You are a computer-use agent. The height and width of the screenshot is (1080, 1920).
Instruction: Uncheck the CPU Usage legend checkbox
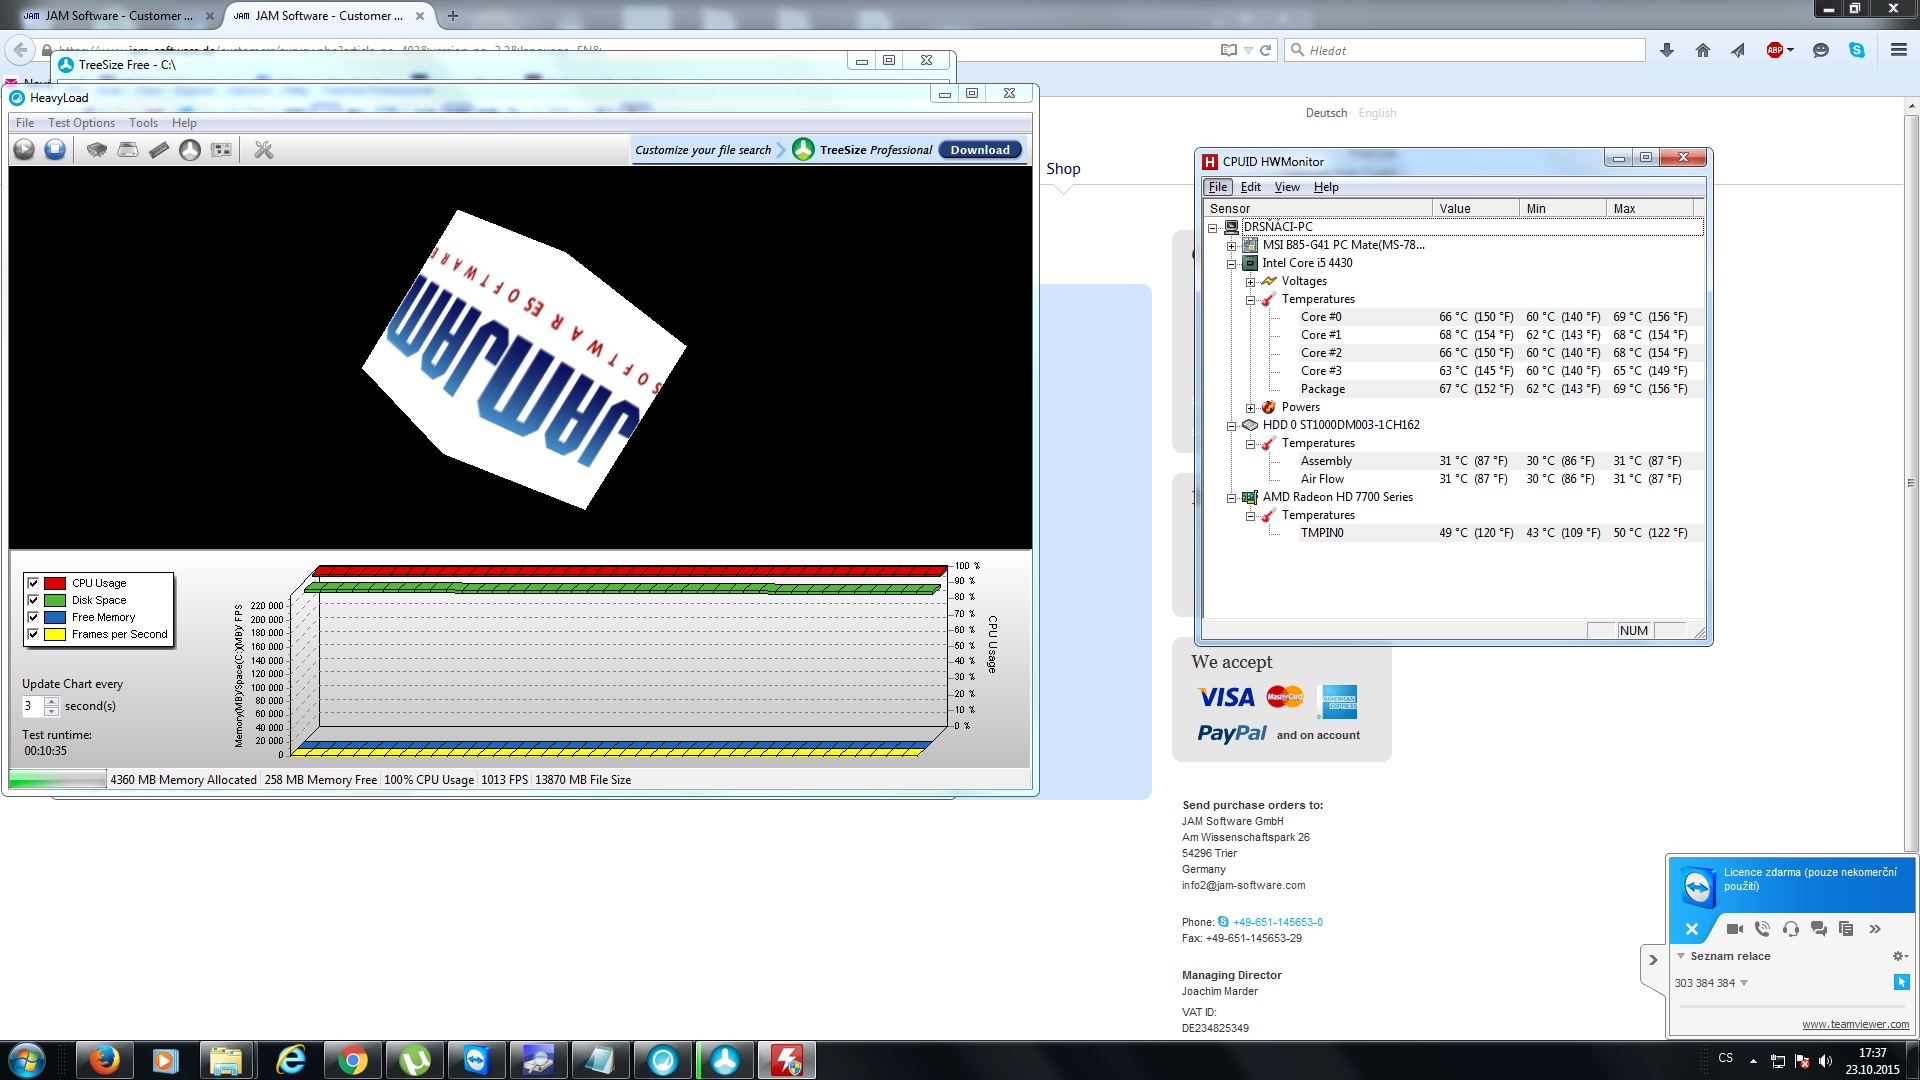33,583
